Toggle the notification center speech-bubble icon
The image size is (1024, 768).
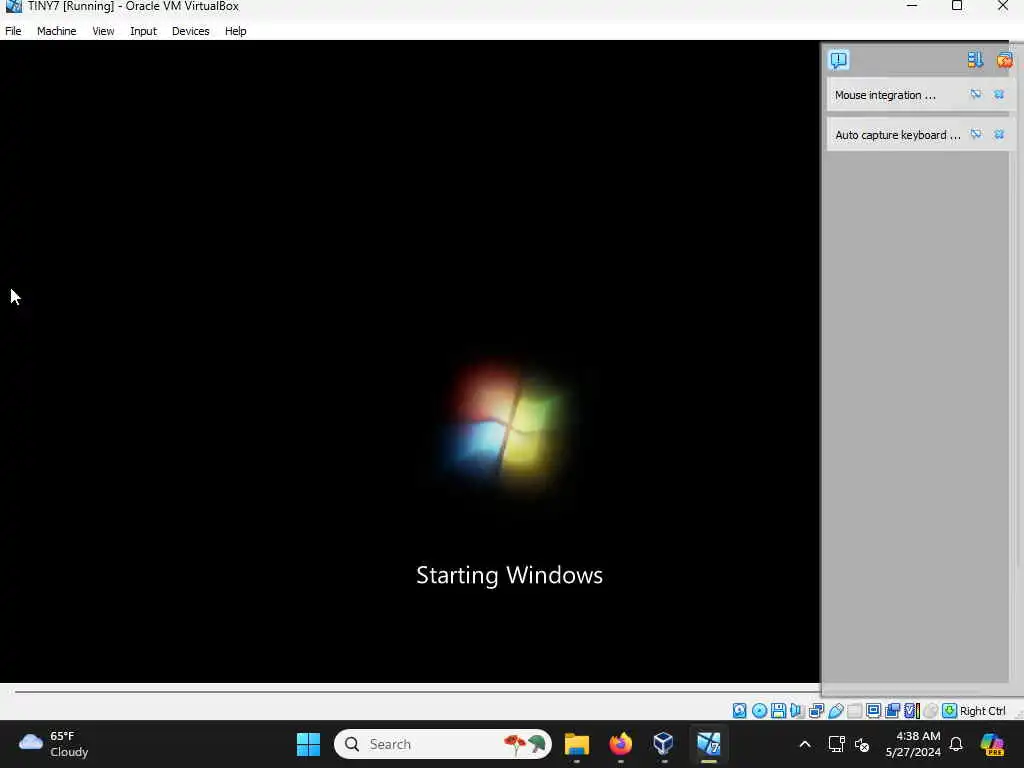click(839, 59)
